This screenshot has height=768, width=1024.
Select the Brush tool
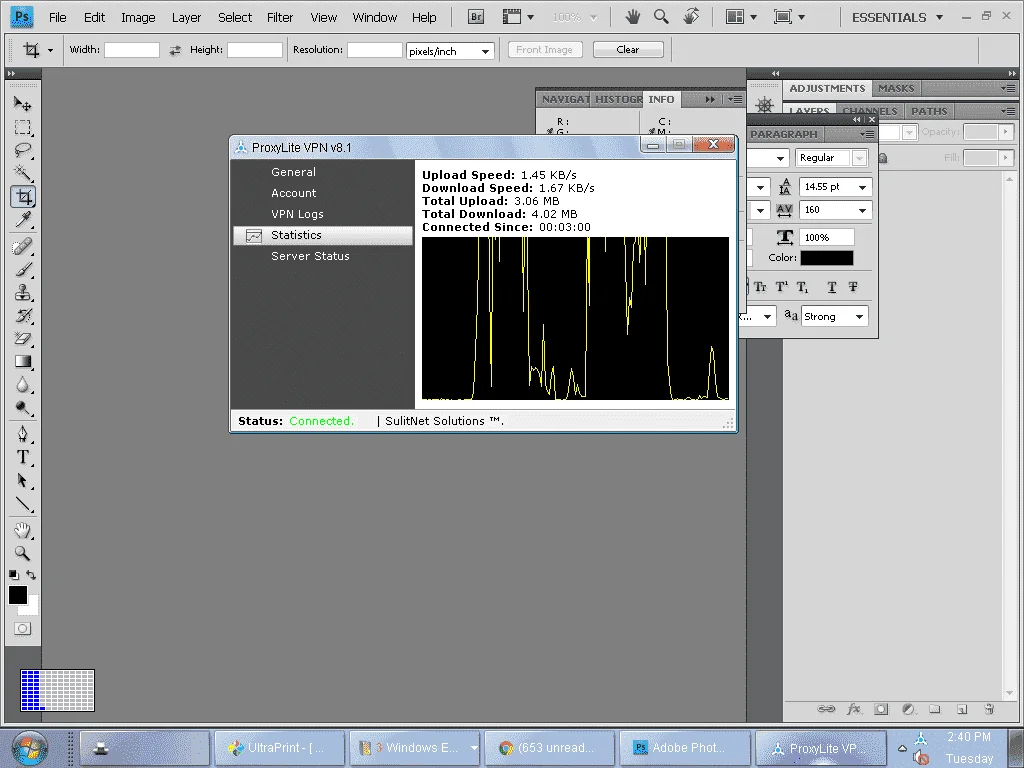(x=23, y=269)
